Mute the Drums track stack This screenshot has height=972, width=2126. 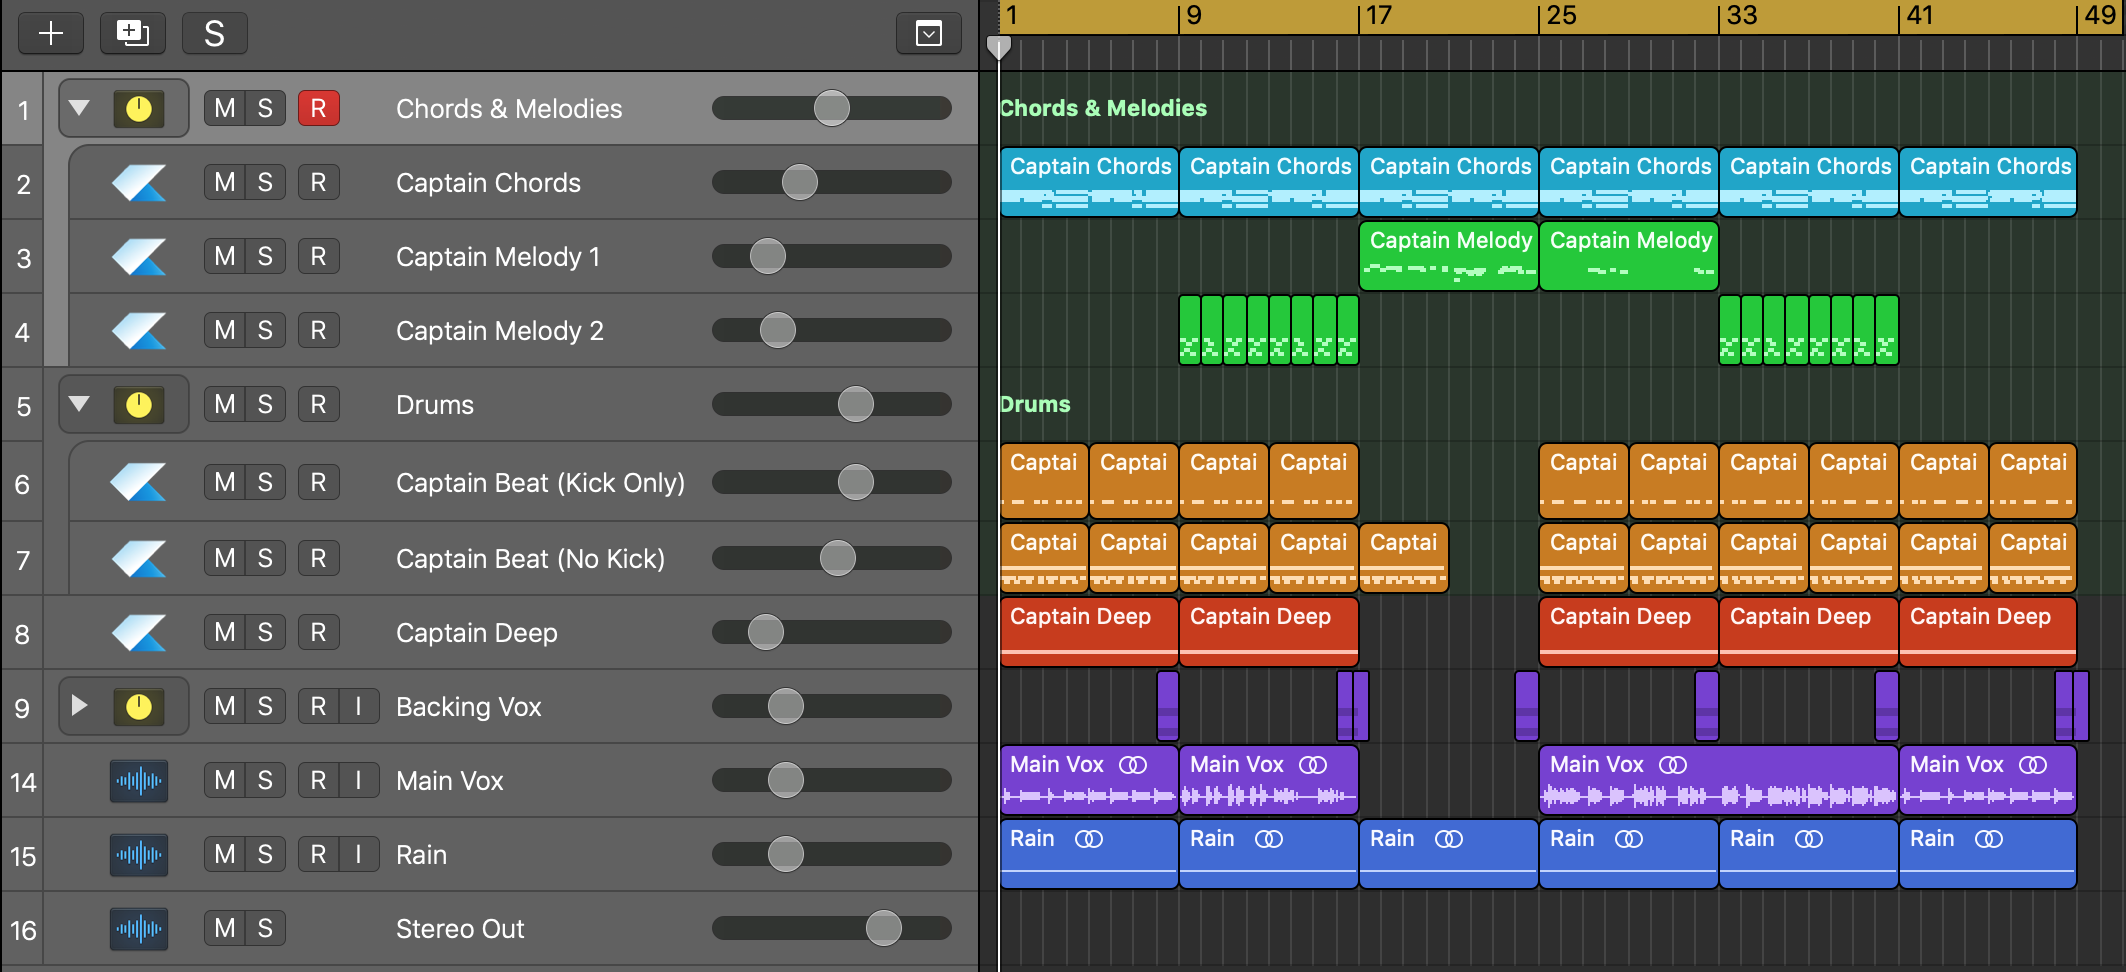tap(225, 404)
